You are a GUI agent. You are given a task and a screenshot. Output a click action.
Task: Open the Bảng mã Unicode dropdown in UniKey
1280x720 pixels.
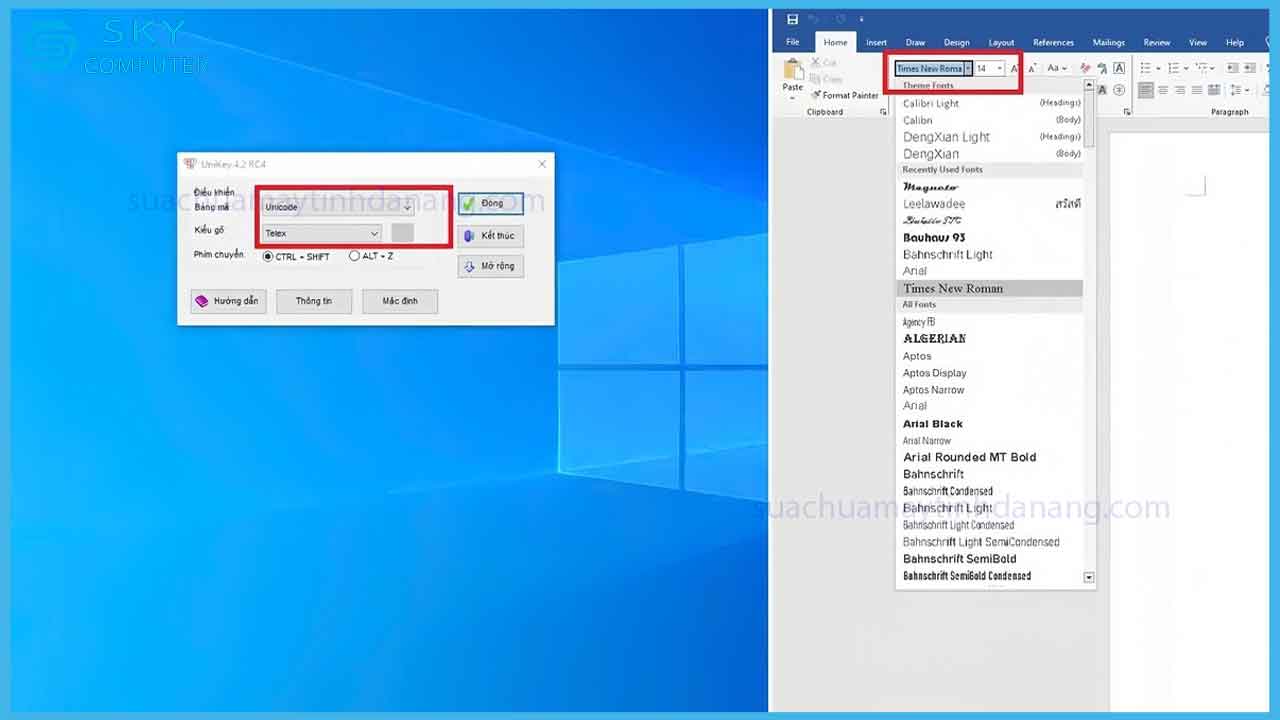(338, 207)
